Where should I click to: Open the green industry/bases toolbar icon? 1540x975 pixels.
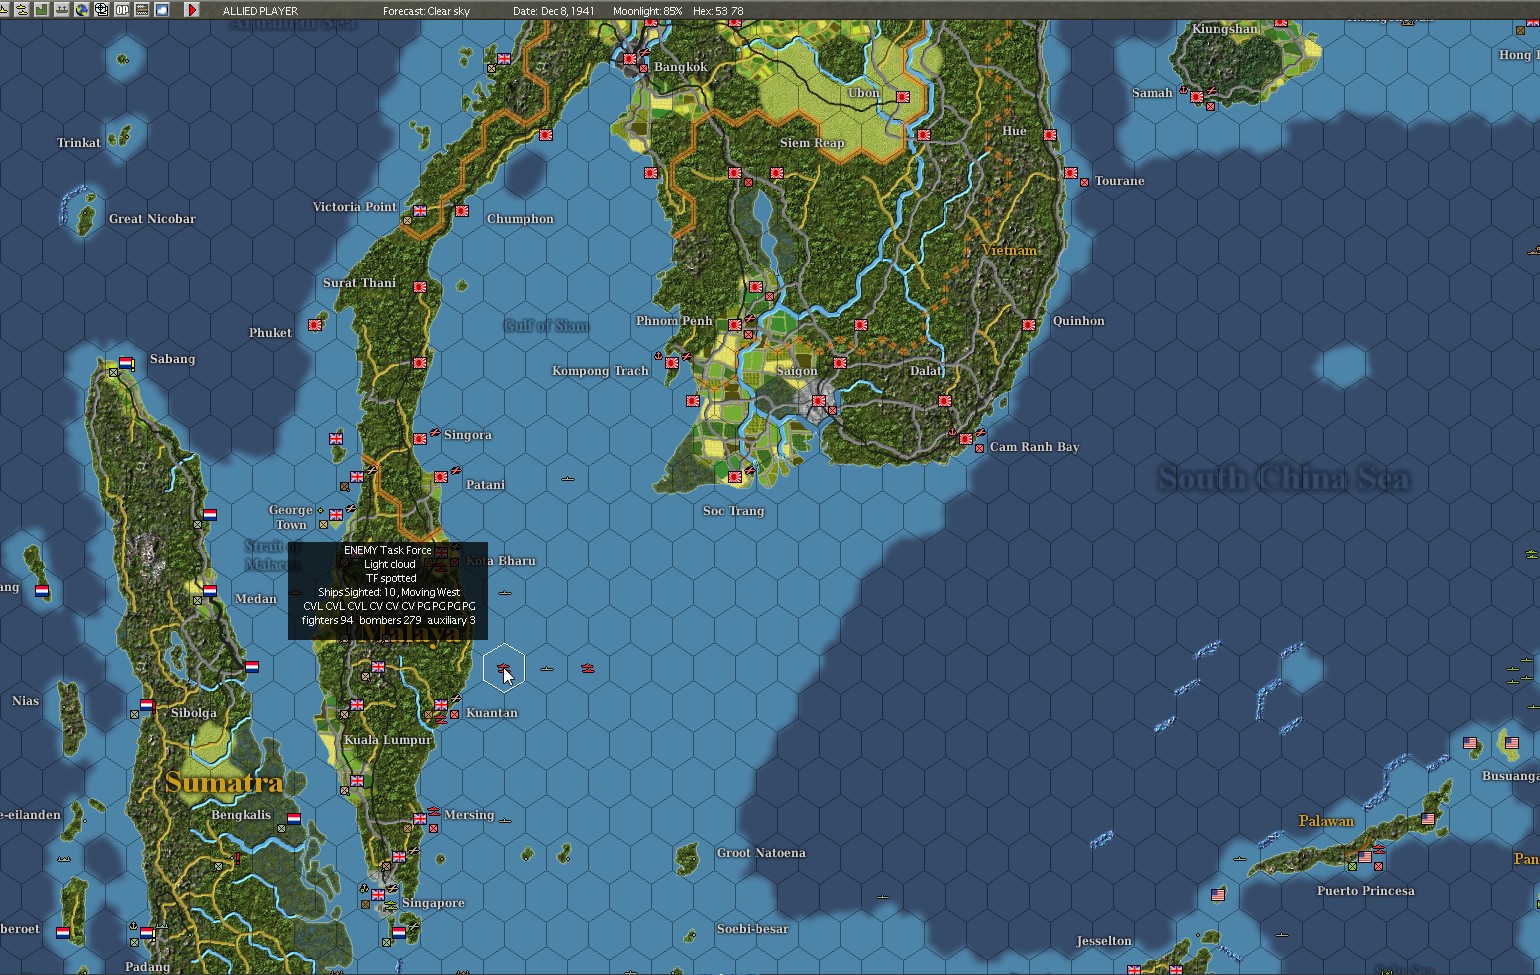[x=41, y=10]
